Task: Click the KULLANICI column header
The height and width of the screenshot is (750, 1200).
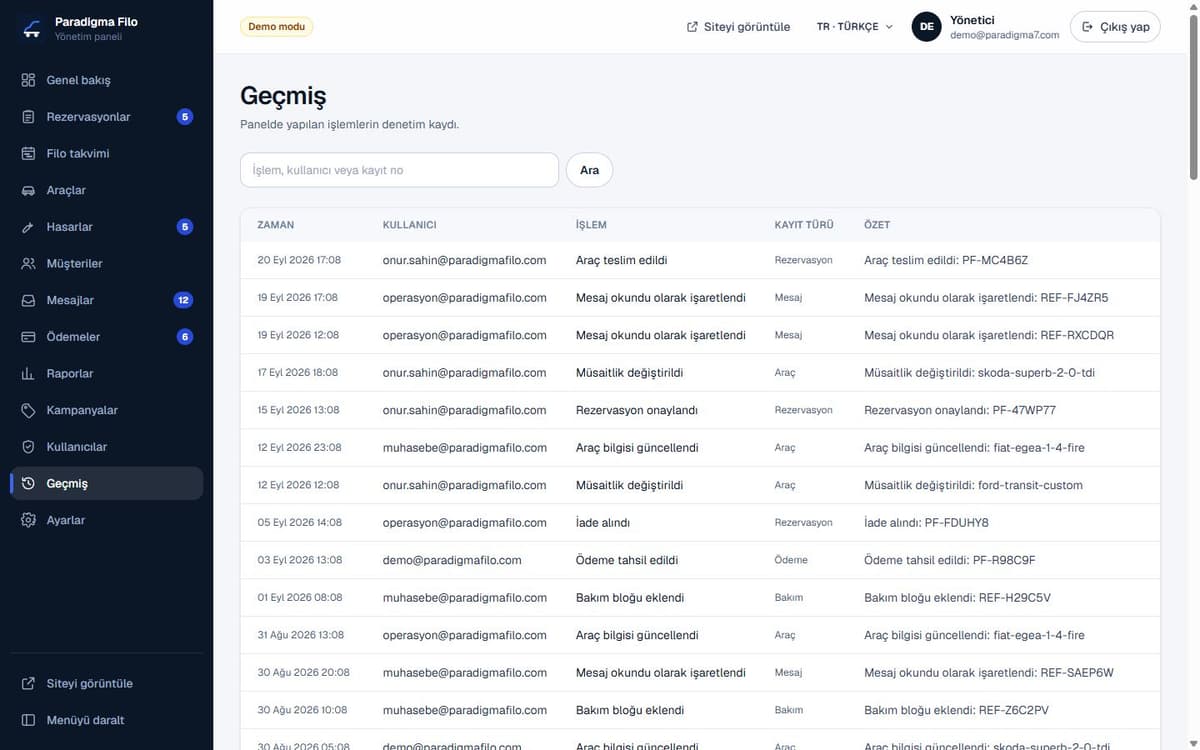Action: [x=410, y=225]
